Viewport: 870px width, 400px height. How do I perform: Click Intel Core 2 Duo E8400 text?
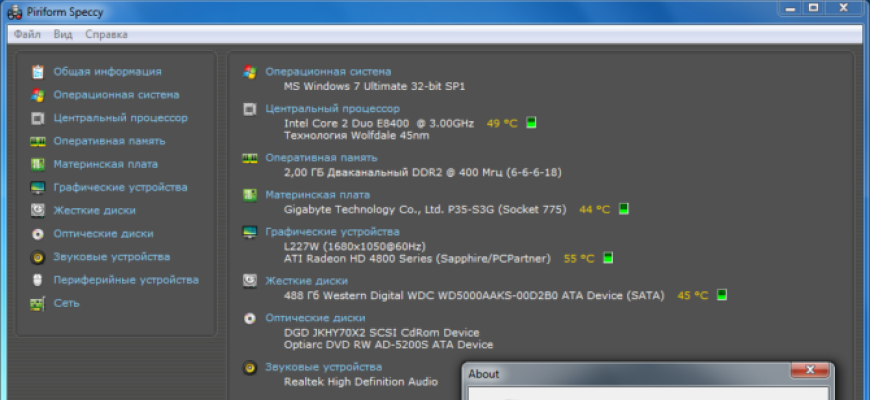click(379, 123)
